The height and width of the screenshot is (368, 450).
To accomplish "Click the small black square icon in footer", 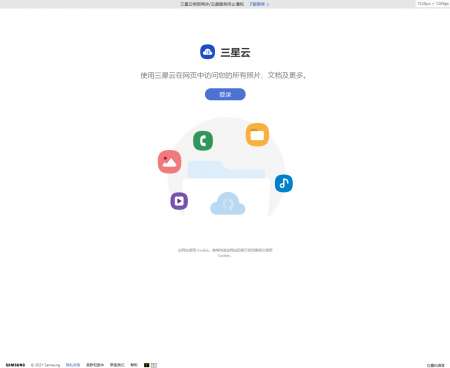I will point(146,365).
